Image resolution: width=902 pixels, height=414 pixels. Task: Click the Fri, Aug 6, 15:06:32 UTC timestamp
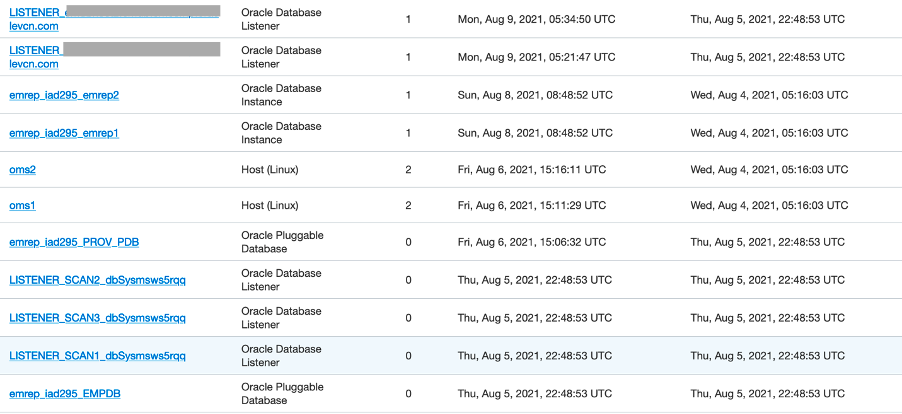pyautogui.click(x=532, y=242)
